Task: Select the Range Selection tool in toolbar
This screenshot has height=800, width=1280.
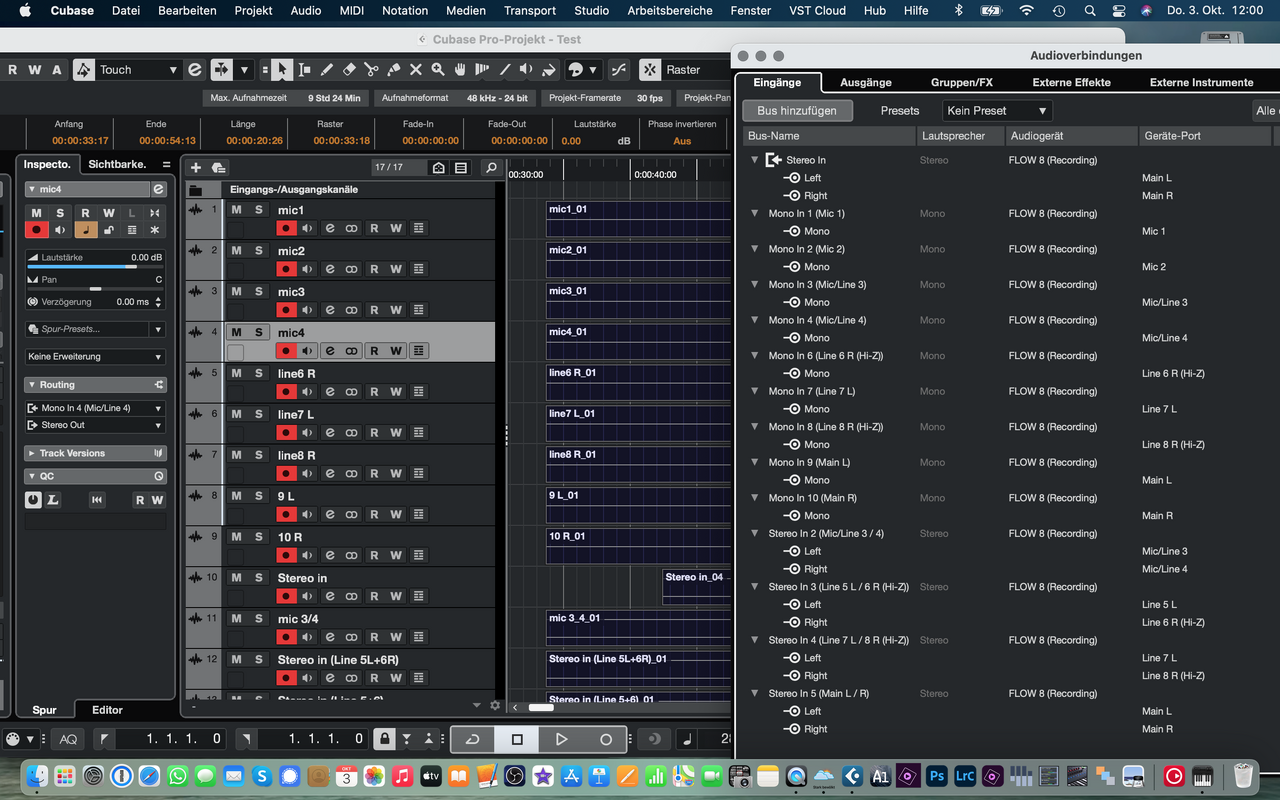Action: [x=305, y=70]
